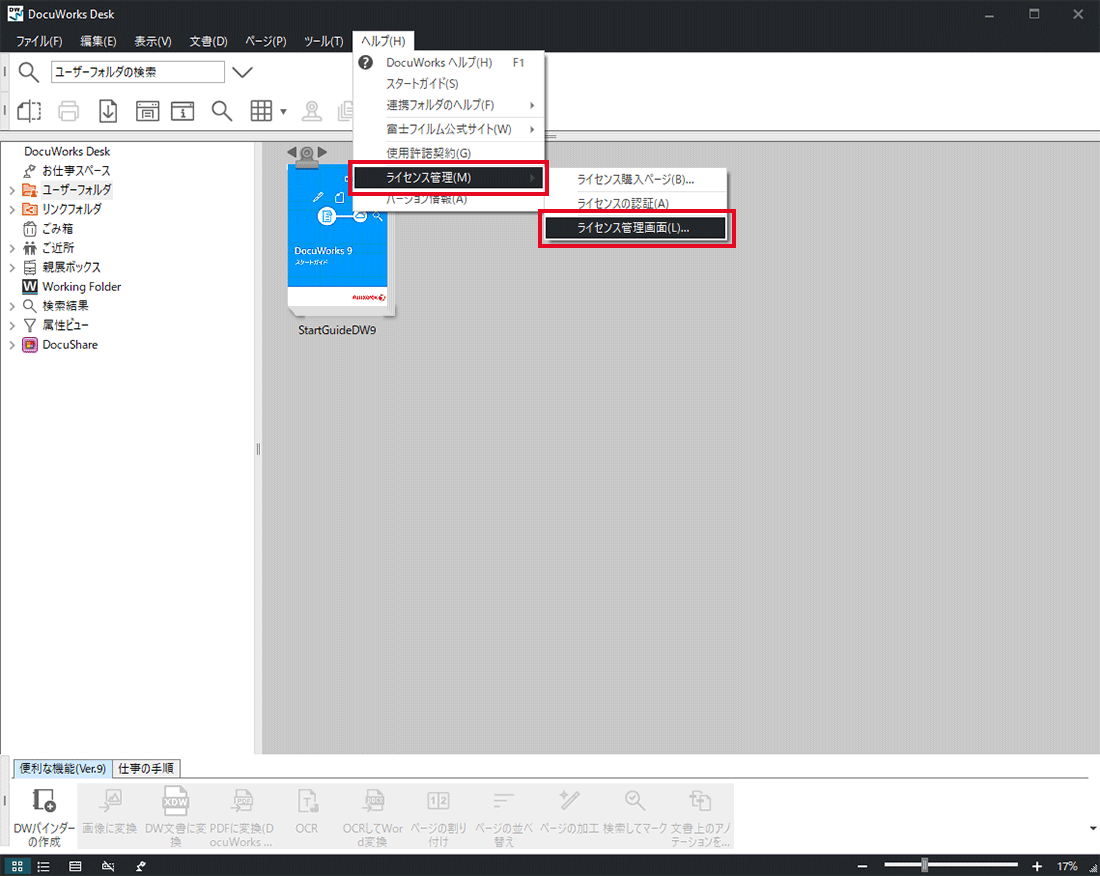1100x876 pixels.
Task: Click the DW文書に変換 button
Action: 175,816
